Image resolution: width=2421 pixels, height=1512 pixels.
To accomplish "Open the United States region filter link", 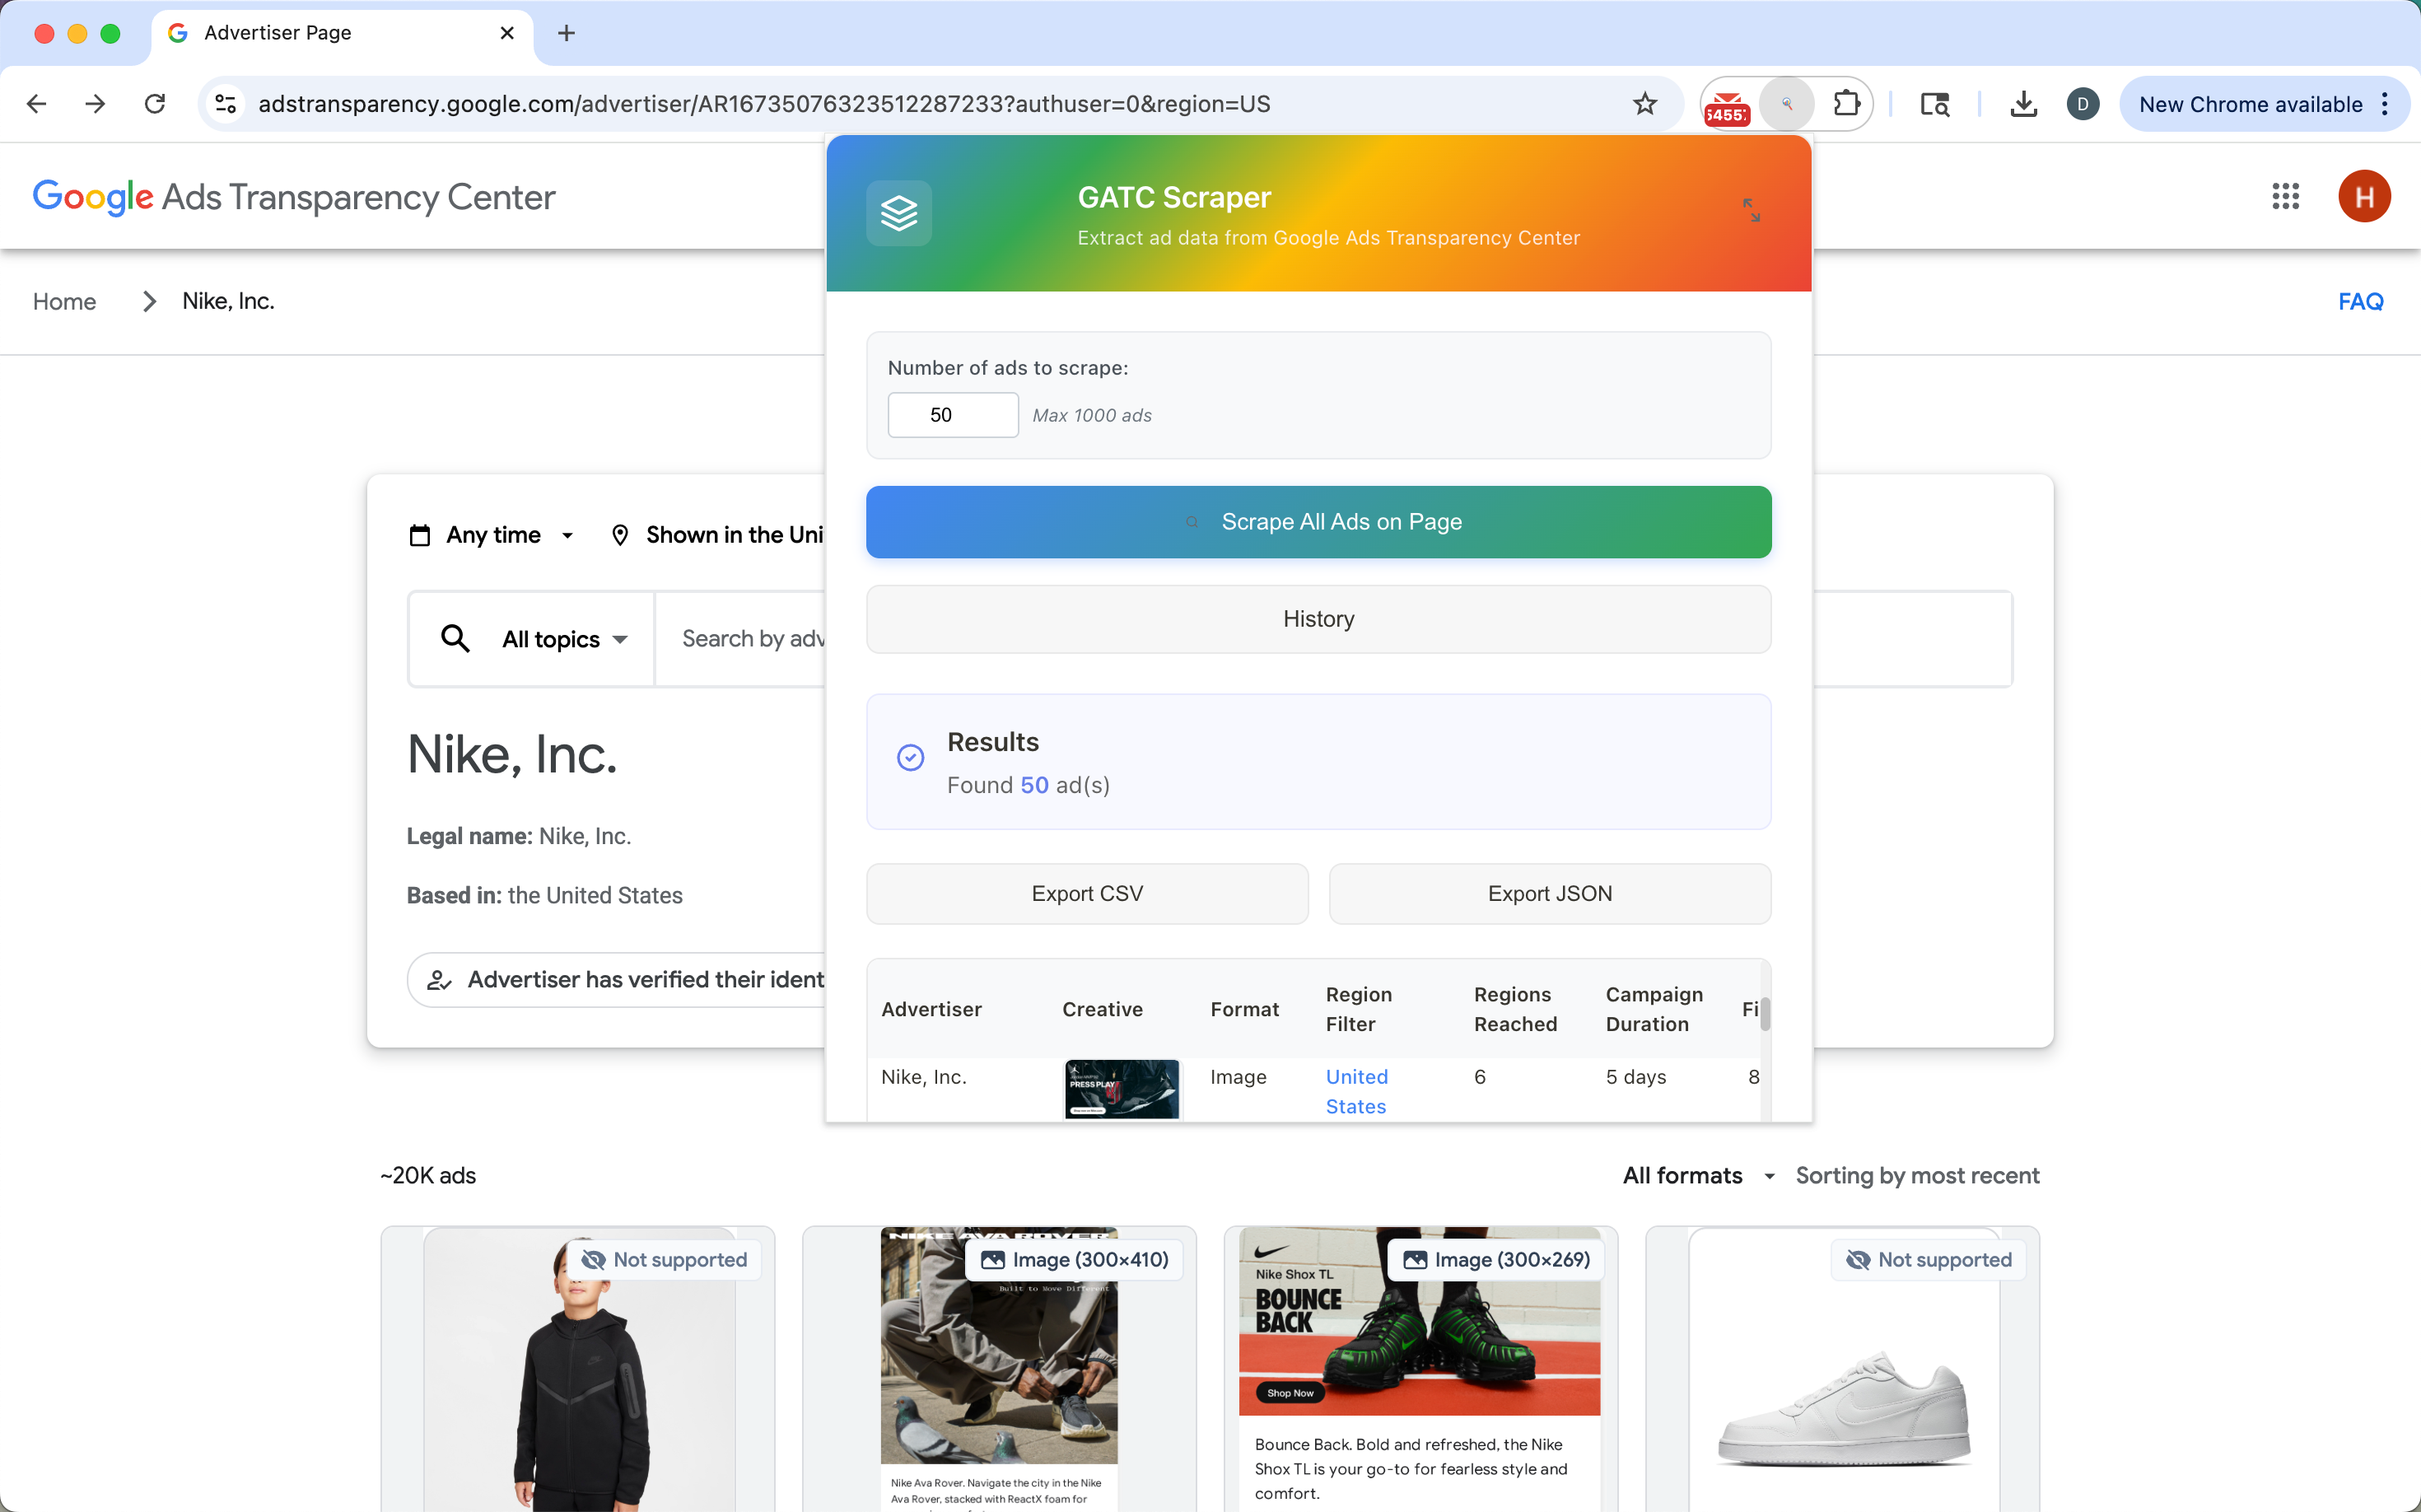I will pyautogui.click(x=1356, y=1091).
